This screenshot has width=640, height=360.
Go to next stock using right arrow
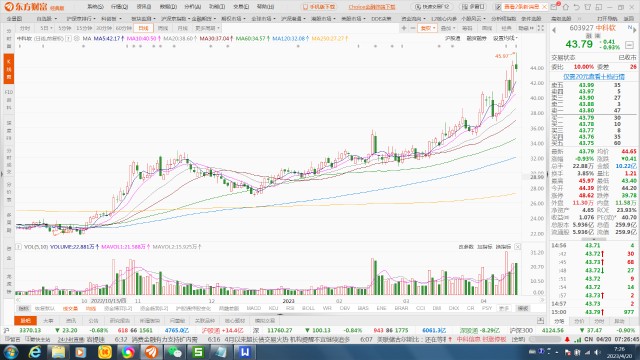pos(634,30)
